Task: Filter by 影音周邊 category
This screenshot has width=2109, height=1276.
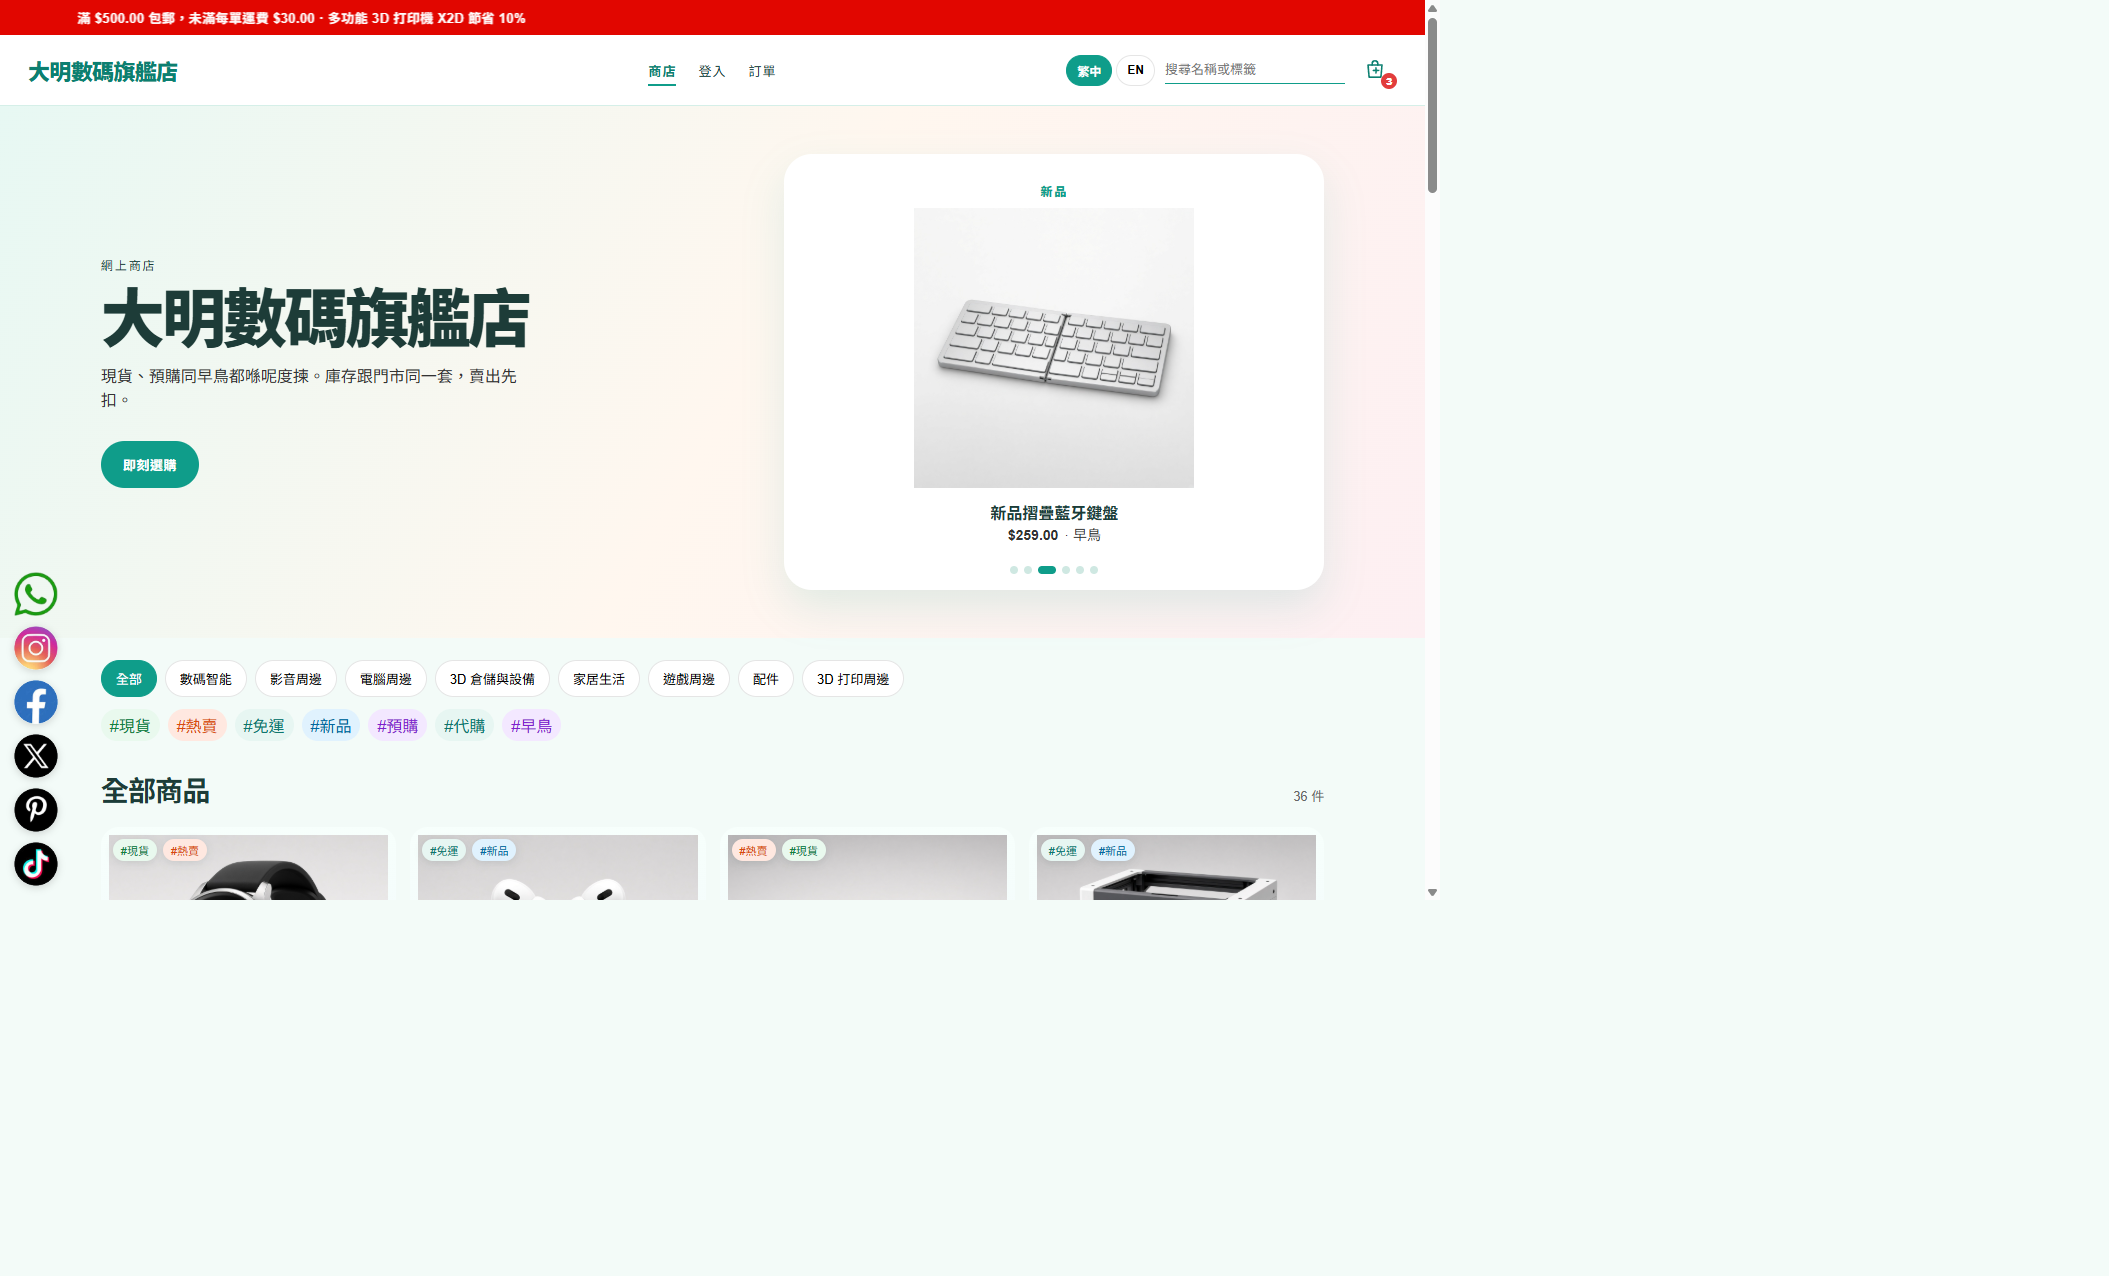Action: tap(295, 679)
